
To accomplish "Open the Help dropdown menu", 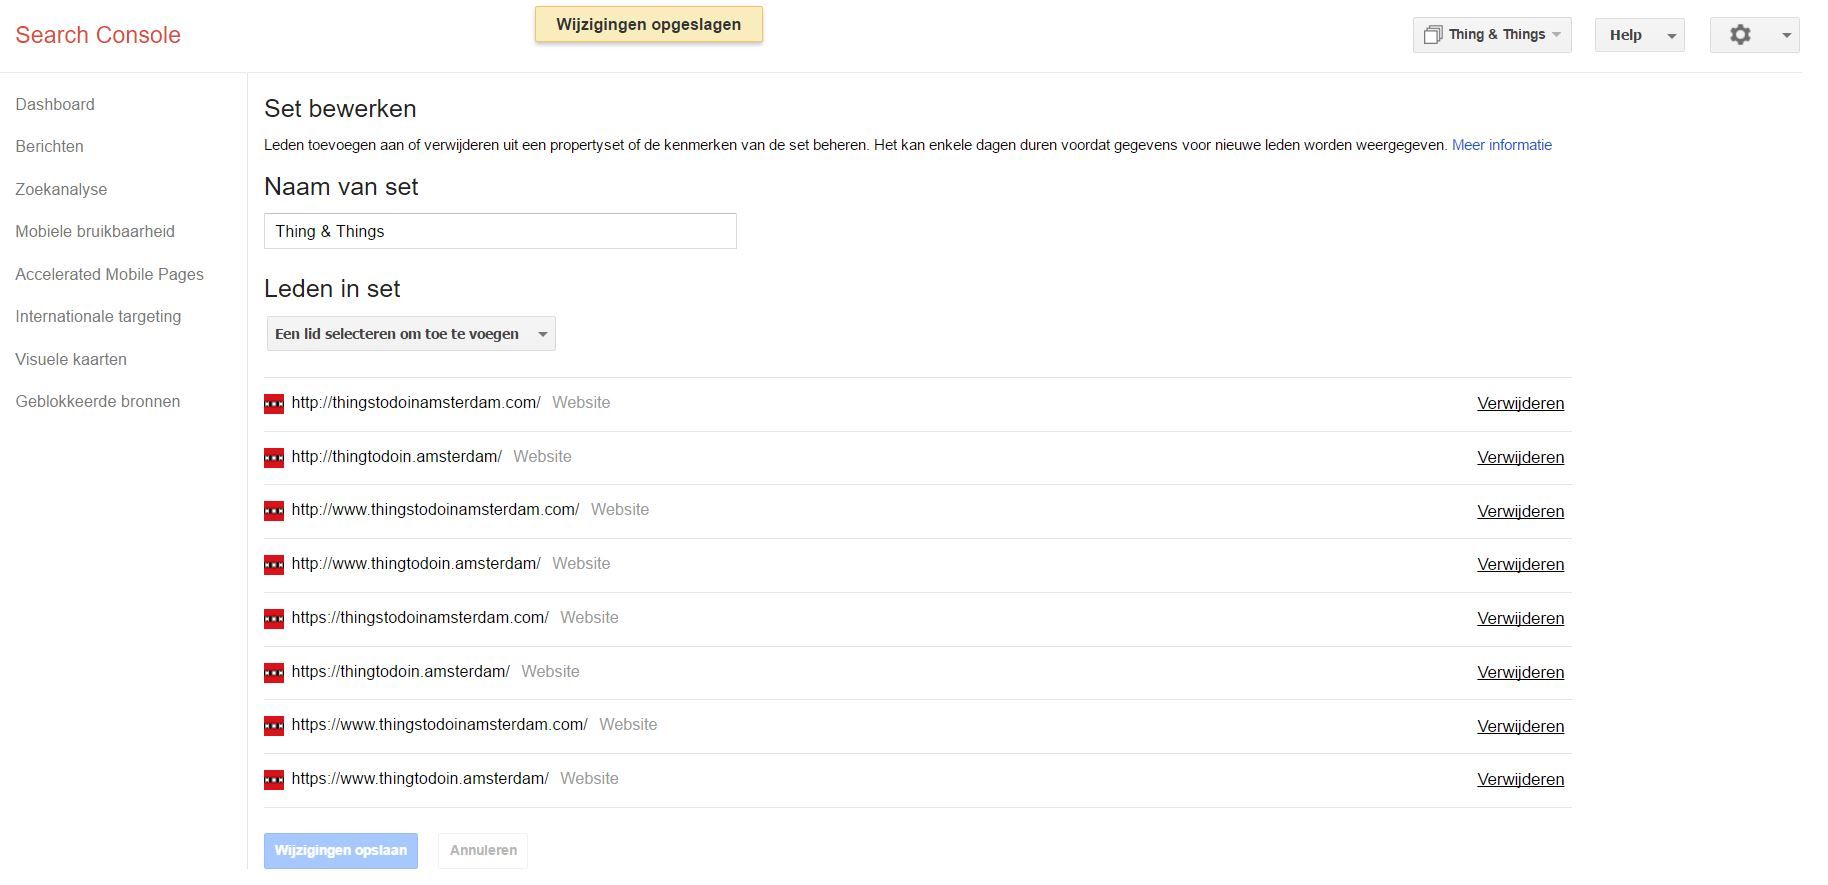I will (x=1639, y=35).
